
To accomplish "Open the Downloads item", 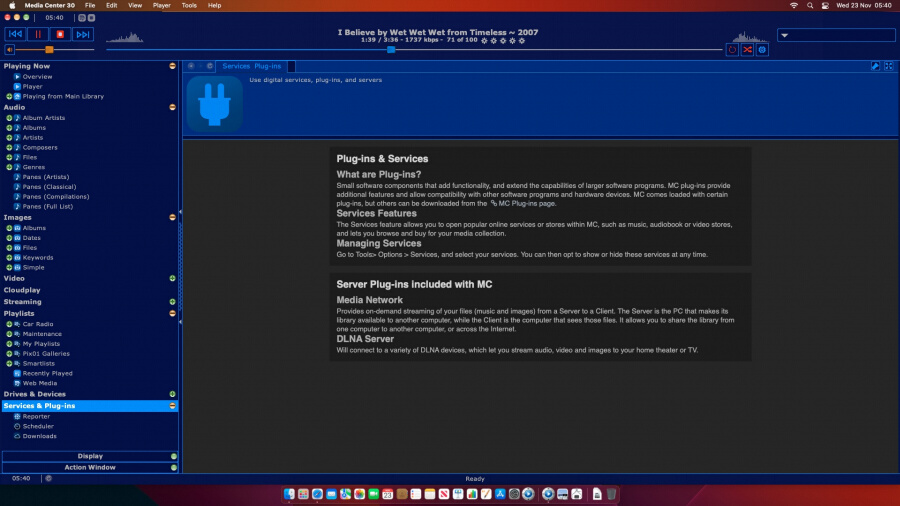I will (40, 436).
